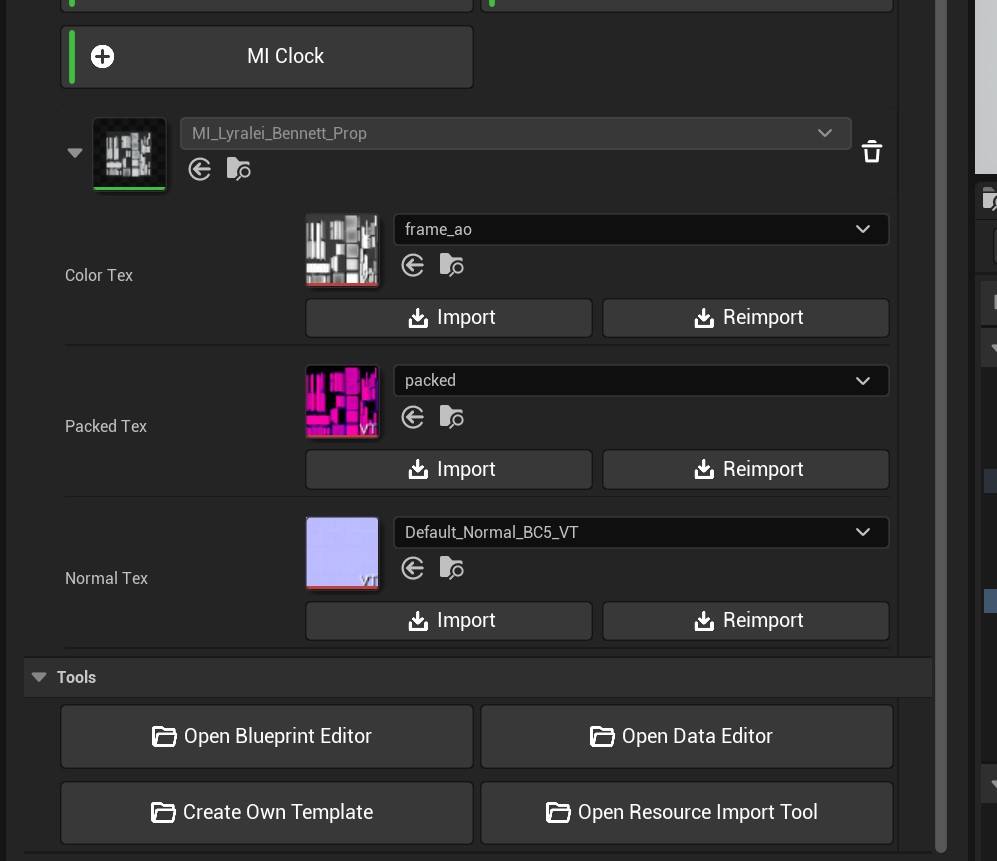Click the Packed Tex label
Screen dimensions: 997x861
(x=106, y=426)
